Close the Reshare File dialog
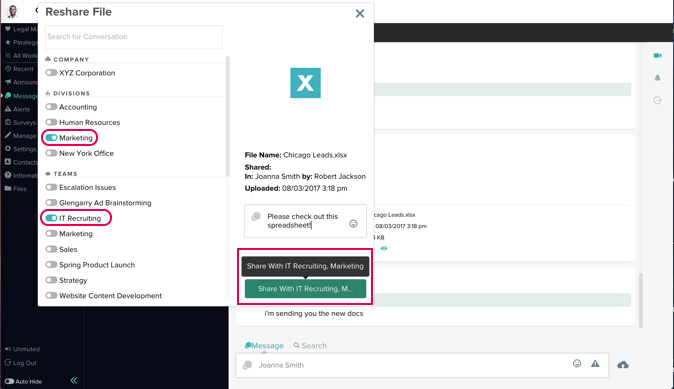 pyautogui.click(x=360, y=14)
